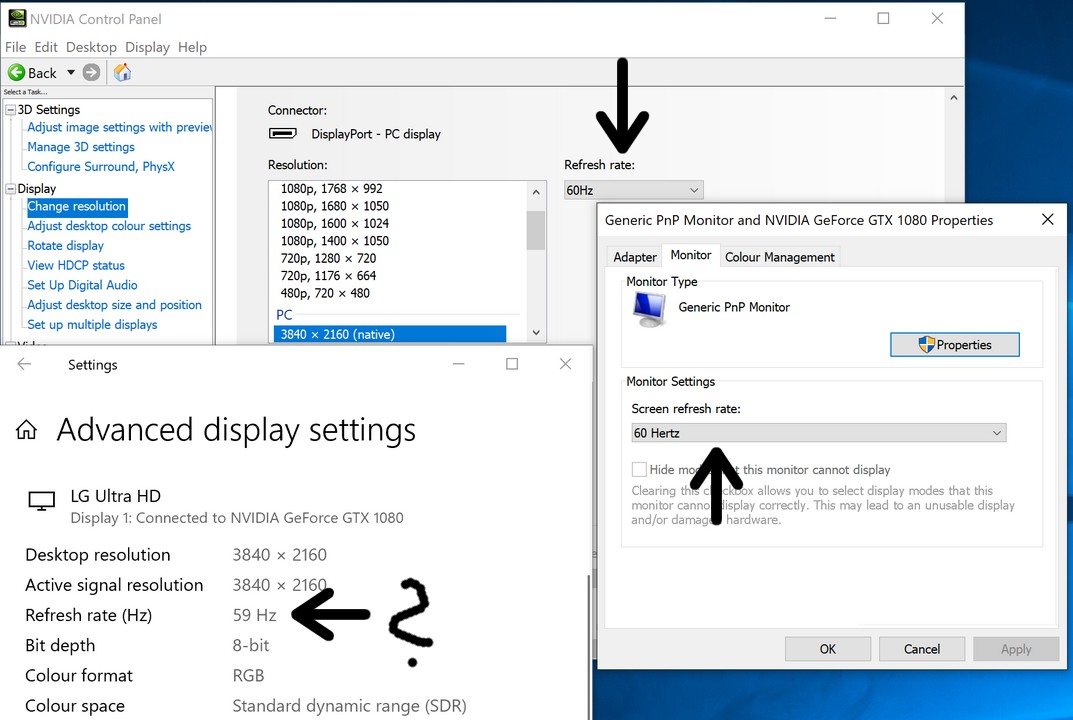The height and width of the screenshot is (720, 1073).
Task: Maximize the Settings window
Action: 512,364
